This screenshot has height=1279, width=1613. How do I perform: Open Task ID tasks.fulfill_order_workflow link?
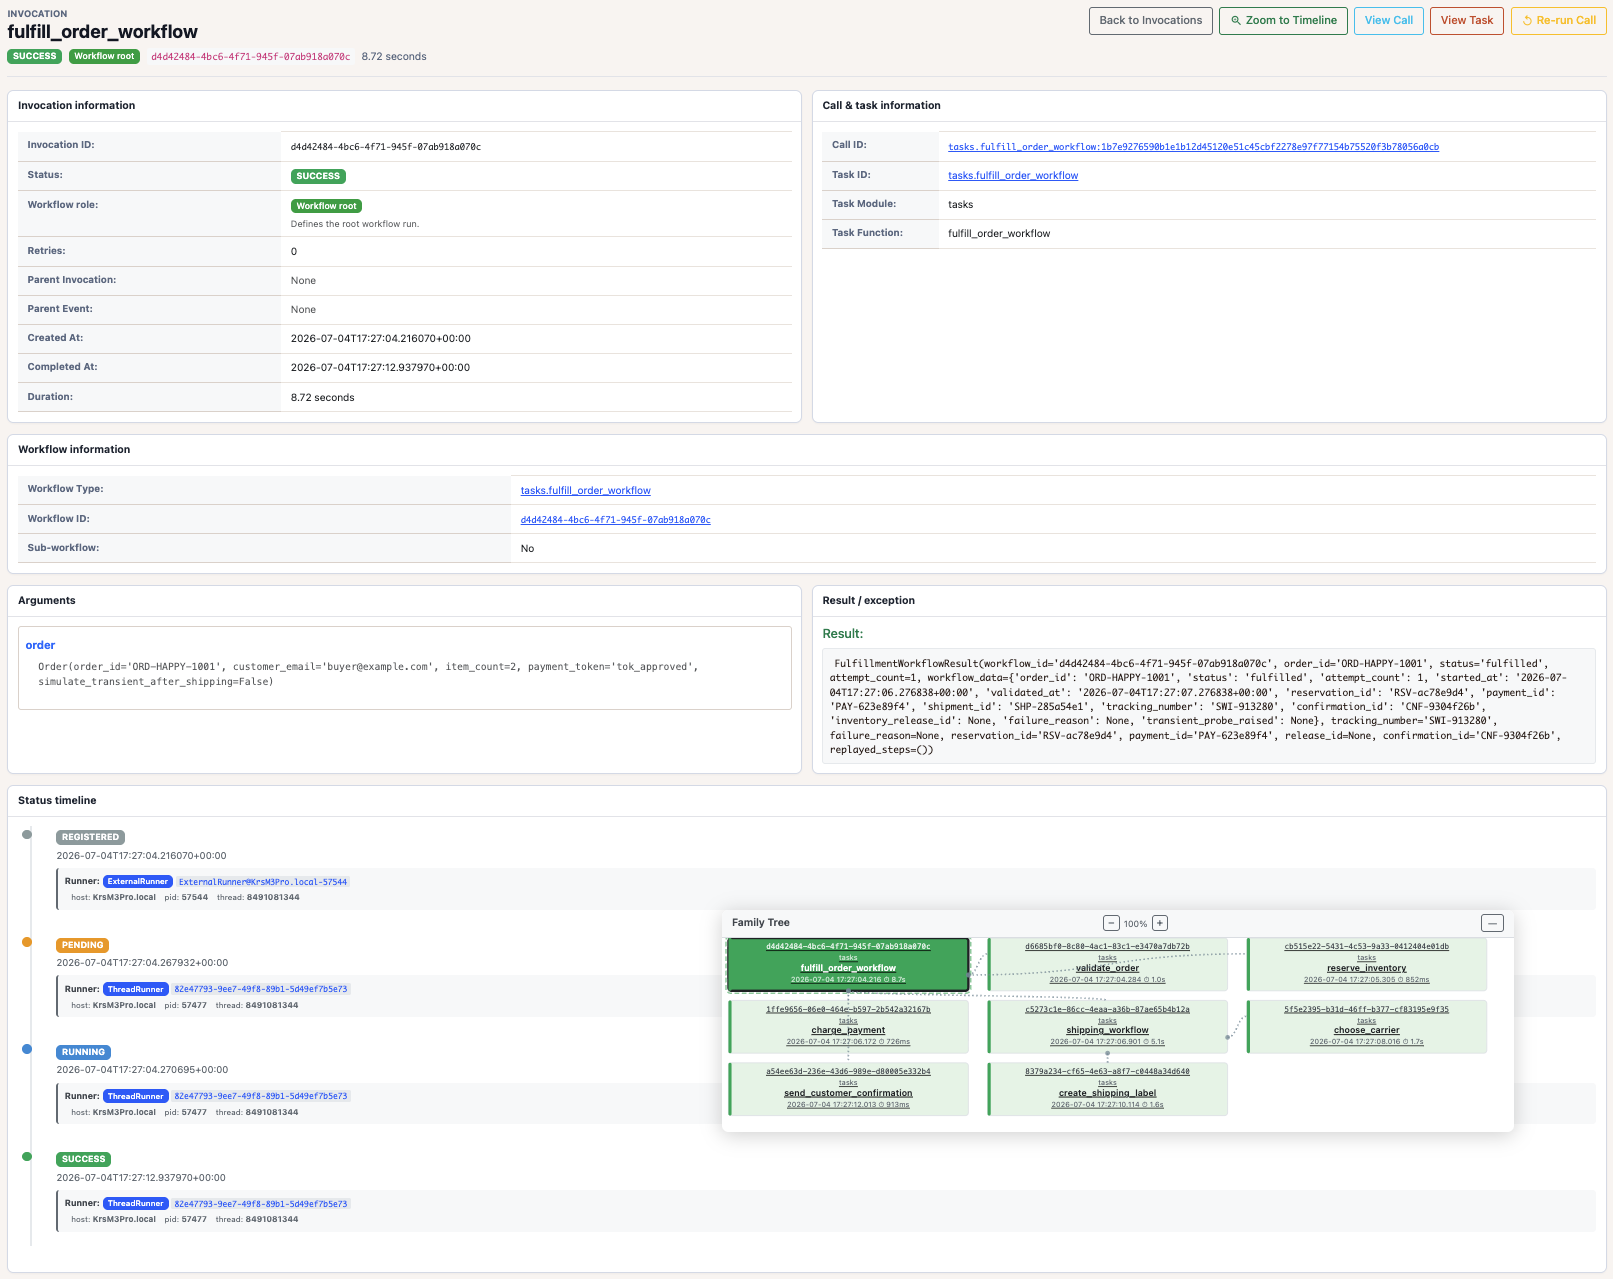tap(1013, 176)
